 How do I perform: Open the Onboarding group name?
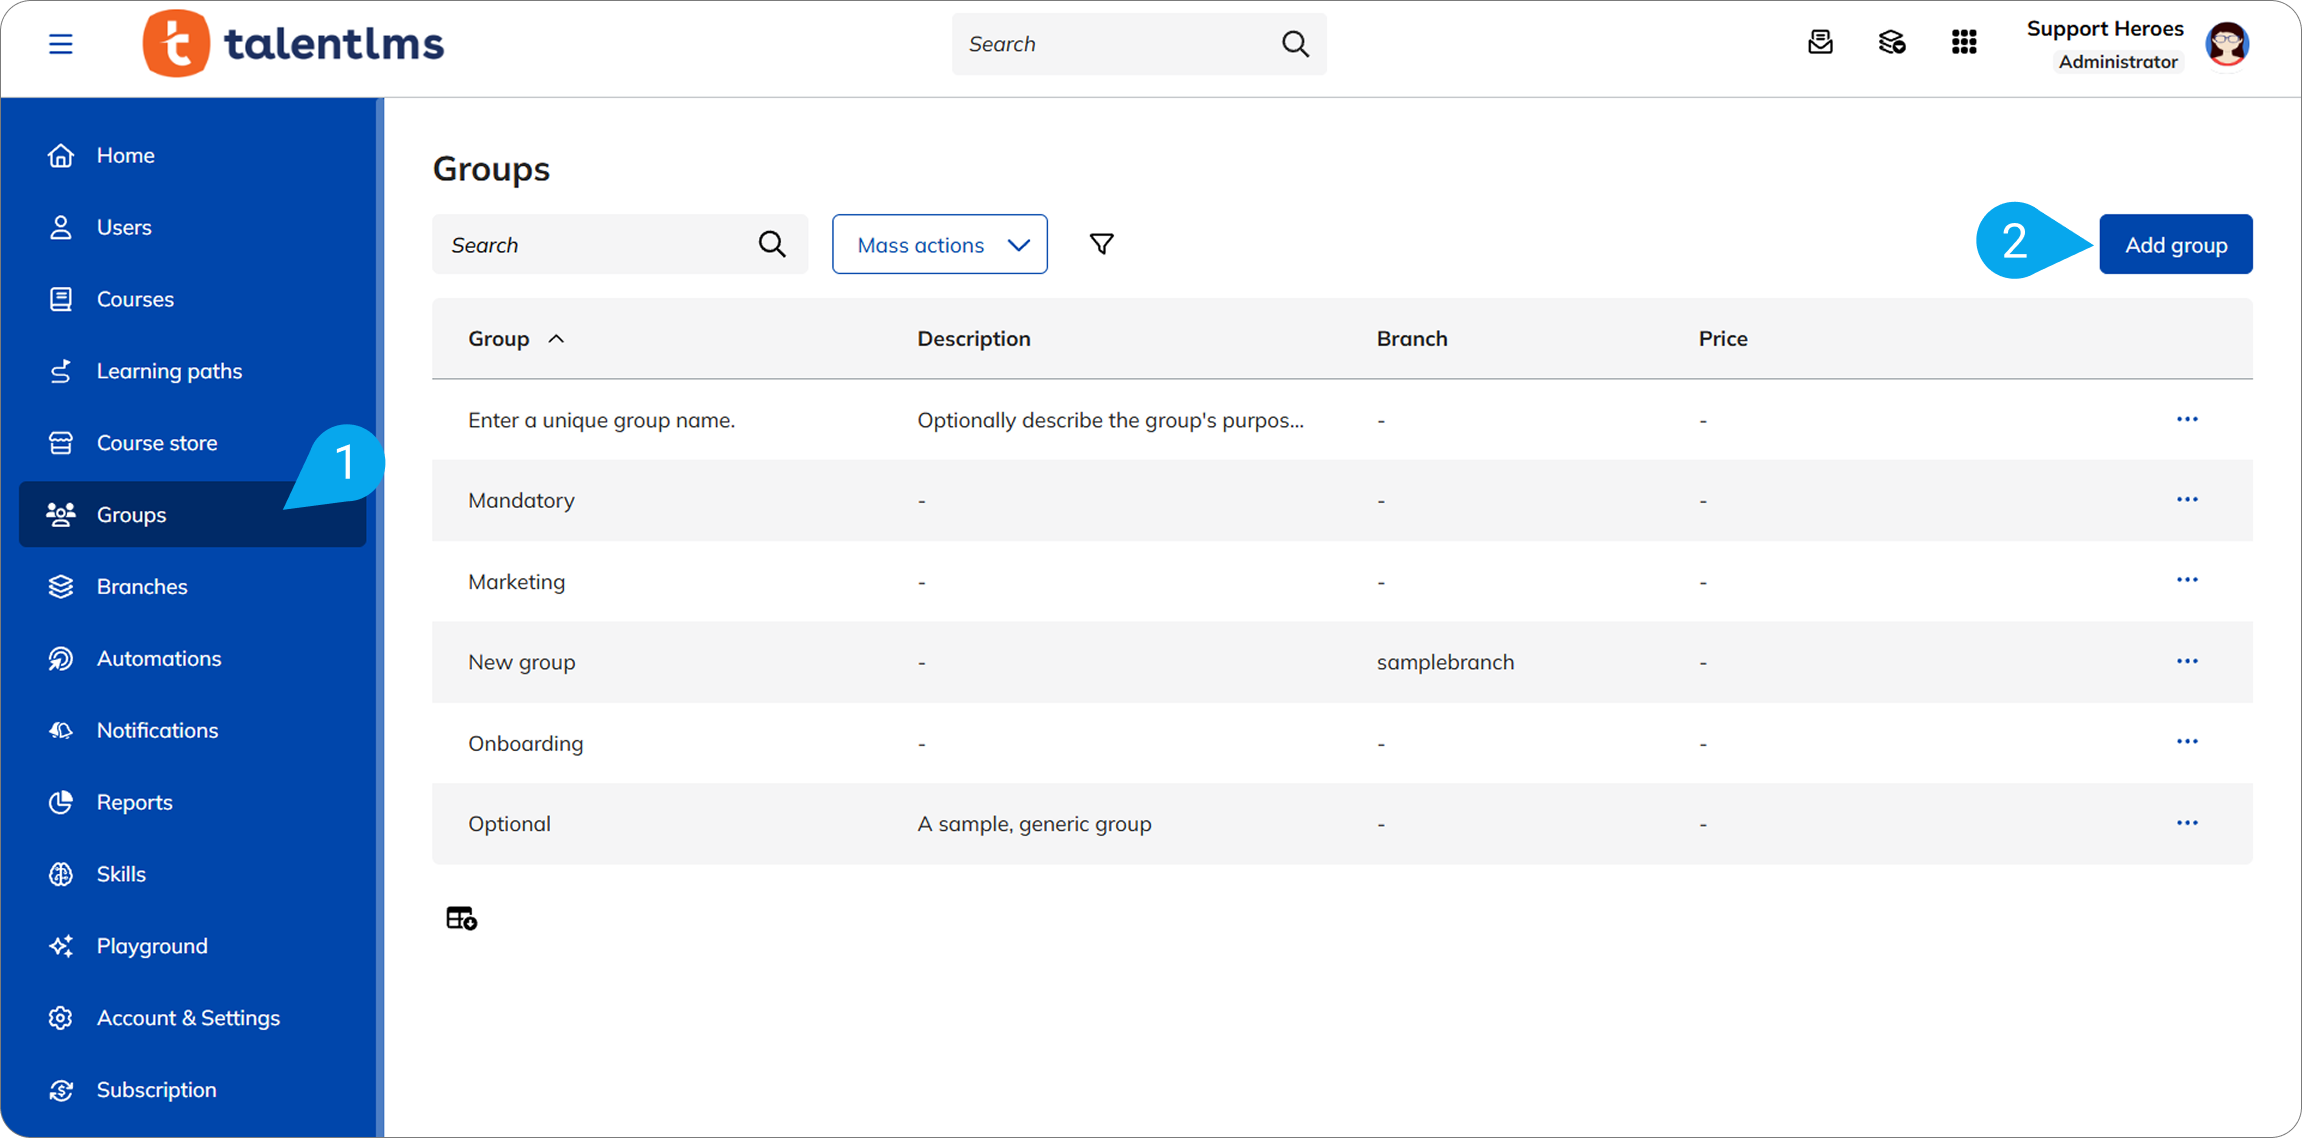tap(525, 743)
